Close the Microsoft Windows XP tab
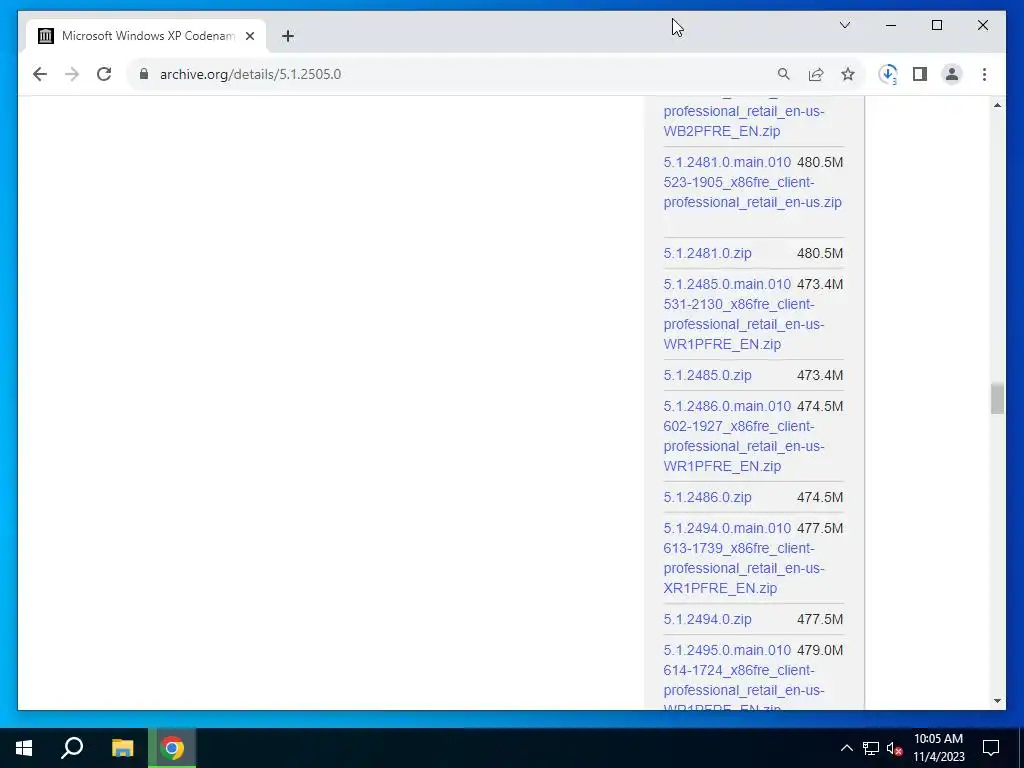Viewport: 1024px width, 768px height. (x=249, y=36)
